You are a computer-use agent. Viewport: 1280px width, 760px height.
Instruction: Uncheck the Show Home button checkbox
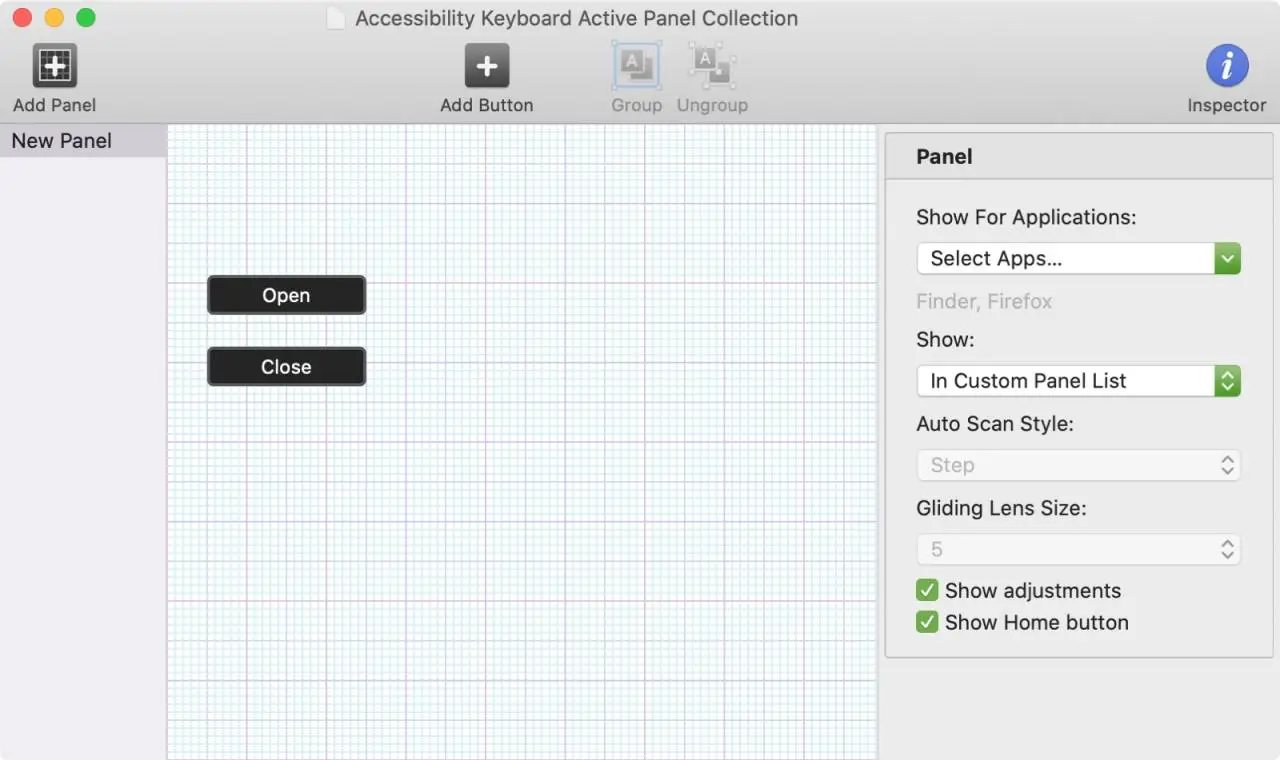point(927,622)
